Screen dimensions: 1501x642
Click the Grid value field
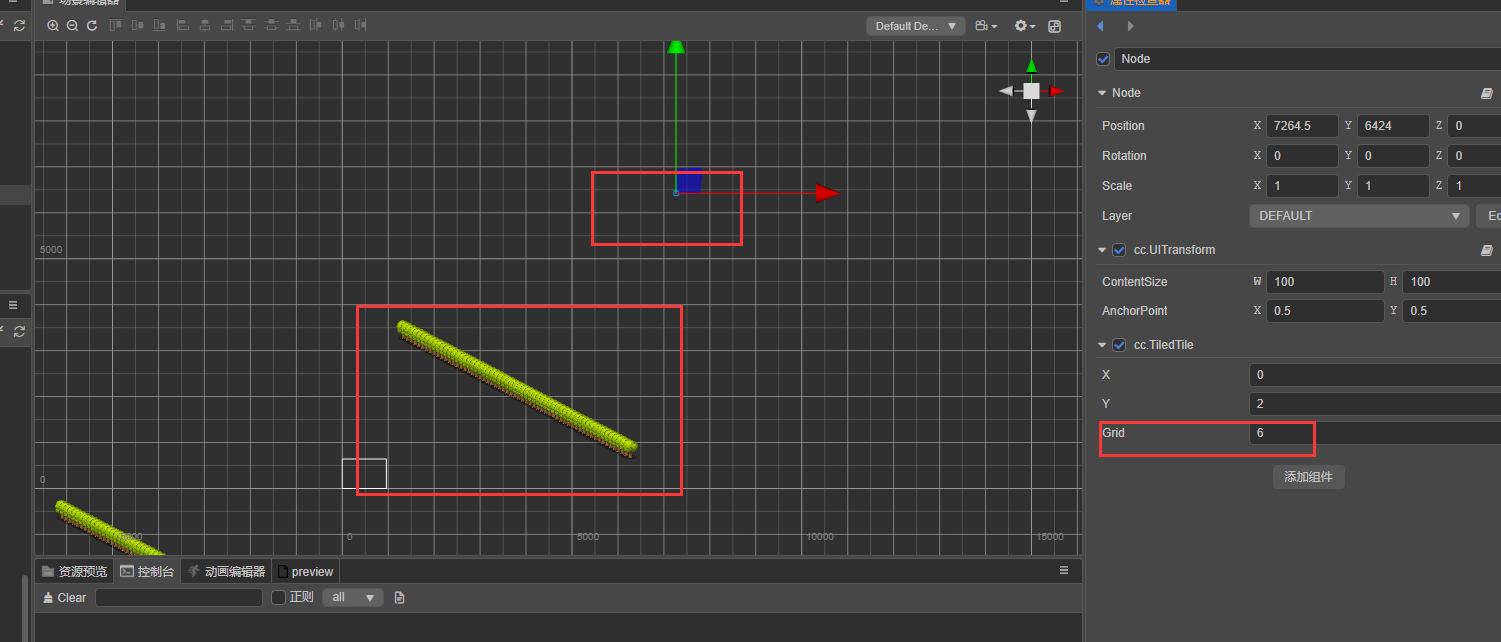1375,433
